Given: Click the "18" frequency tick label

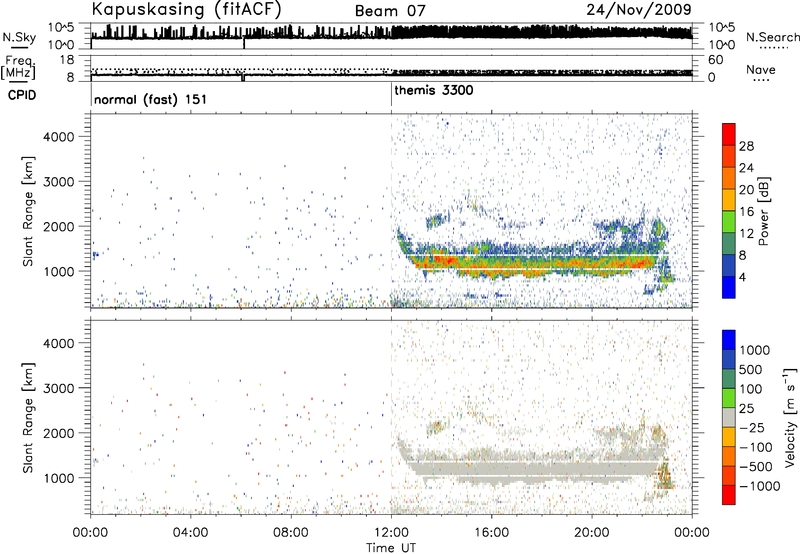Looking at the screenshot, I should (67, 60).
